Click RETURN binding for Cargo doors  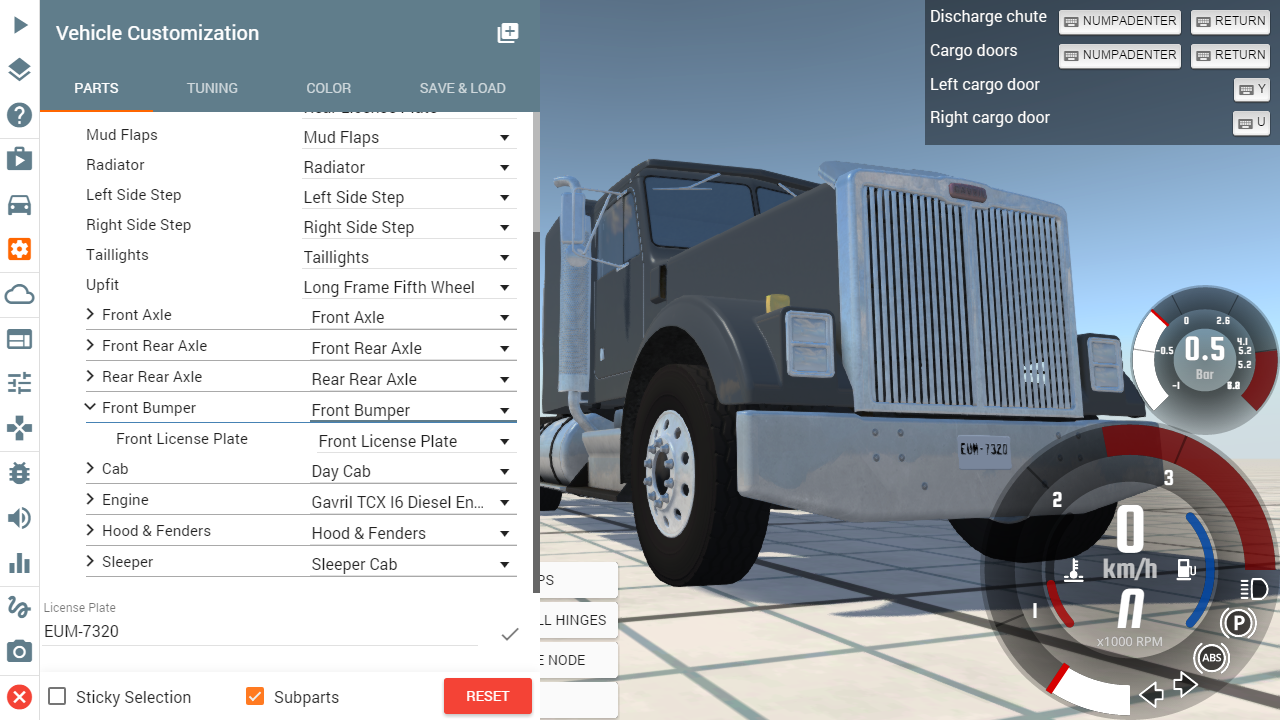(x=1230, y=56)
